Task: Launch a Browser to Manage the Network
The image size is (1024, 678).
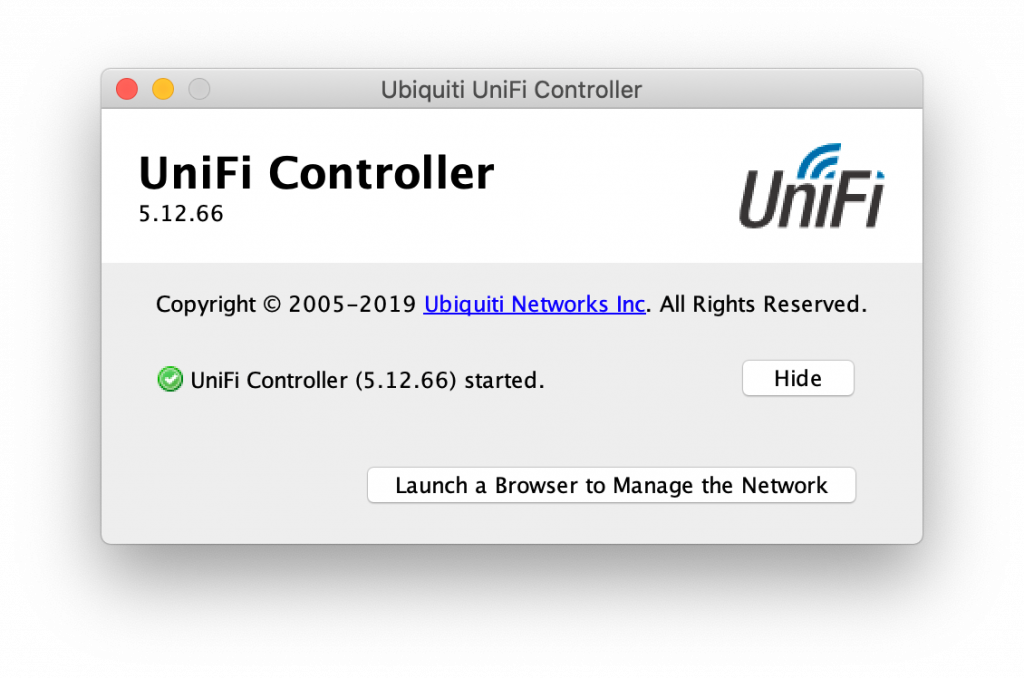Action: click(x=611, y=485)
